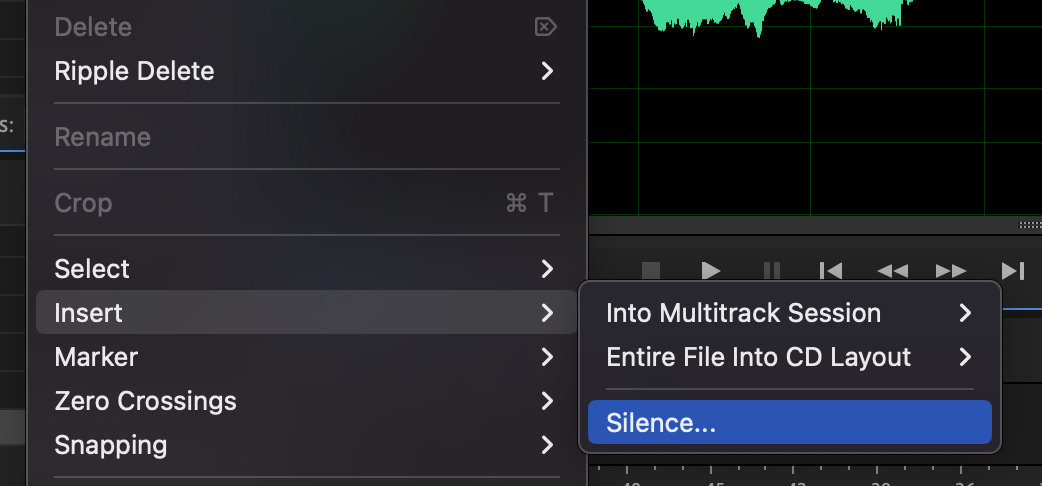1042x486 pixels.
Task: Move playhead to next marker
Action: click(1013, 271)
